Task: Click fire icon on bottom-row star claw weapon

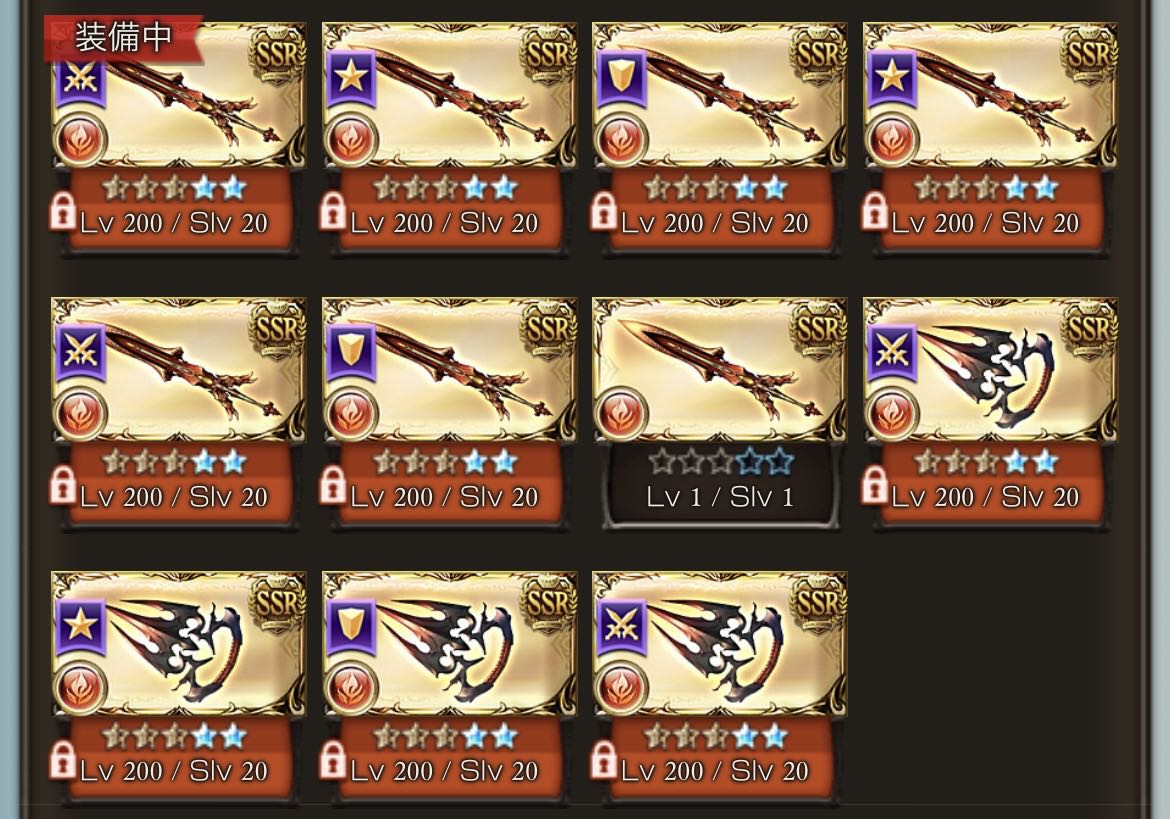Action: (x=79, y=688)
